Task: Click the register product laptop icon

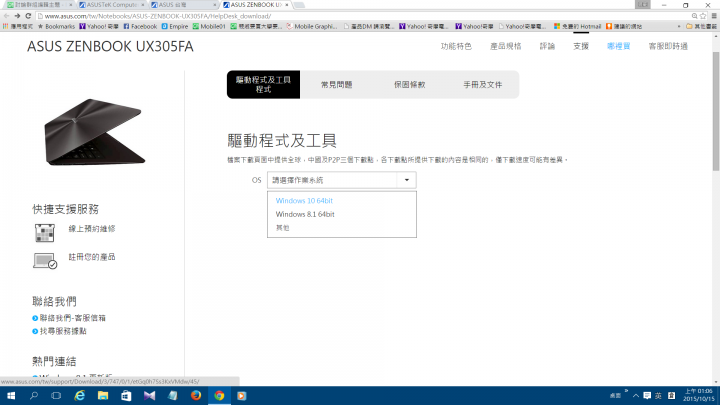Action: pyautogui.click(x=45, y=261)
